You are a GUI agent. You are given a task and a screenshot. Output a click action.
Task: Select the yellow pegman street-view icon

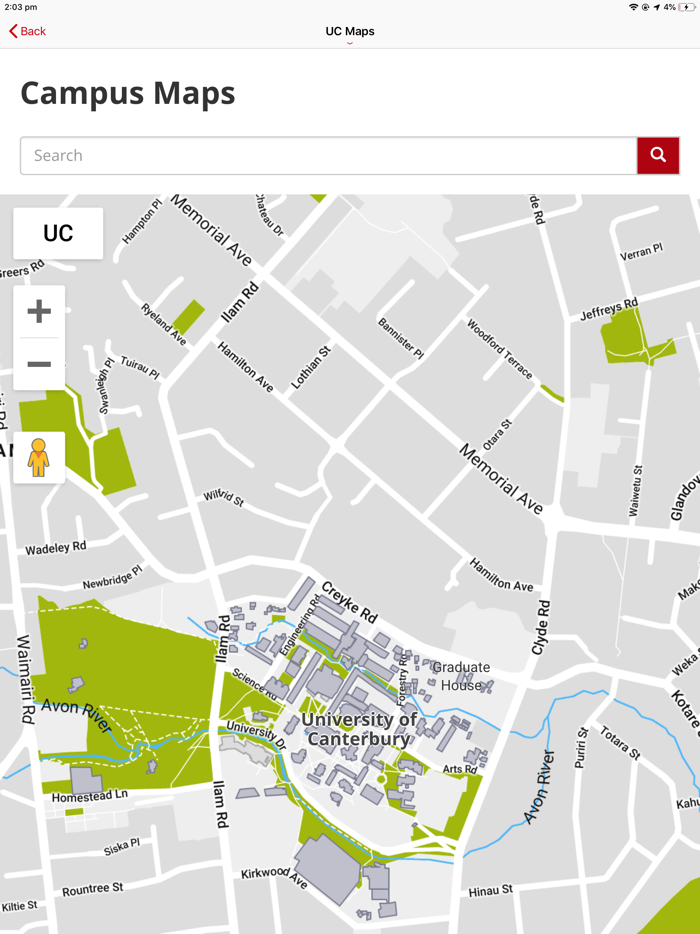coord(39,457)
